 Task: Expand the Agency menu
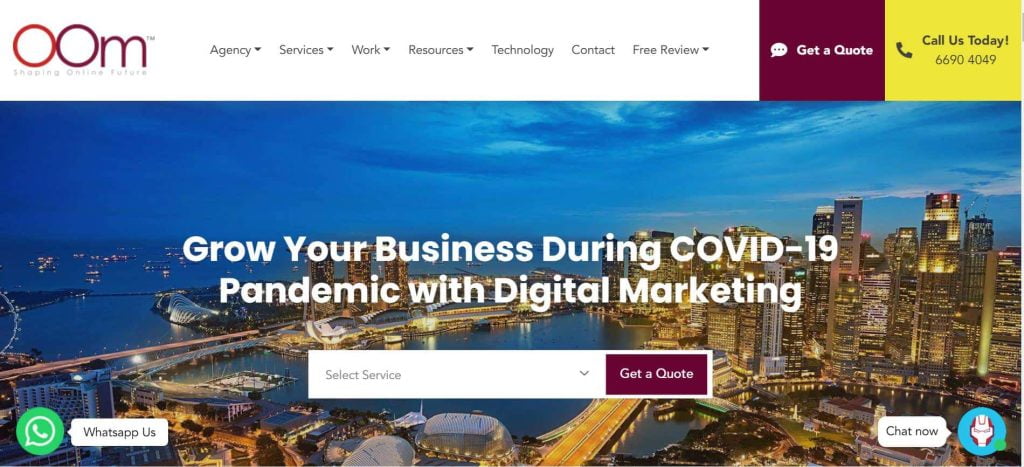(235, 50)
